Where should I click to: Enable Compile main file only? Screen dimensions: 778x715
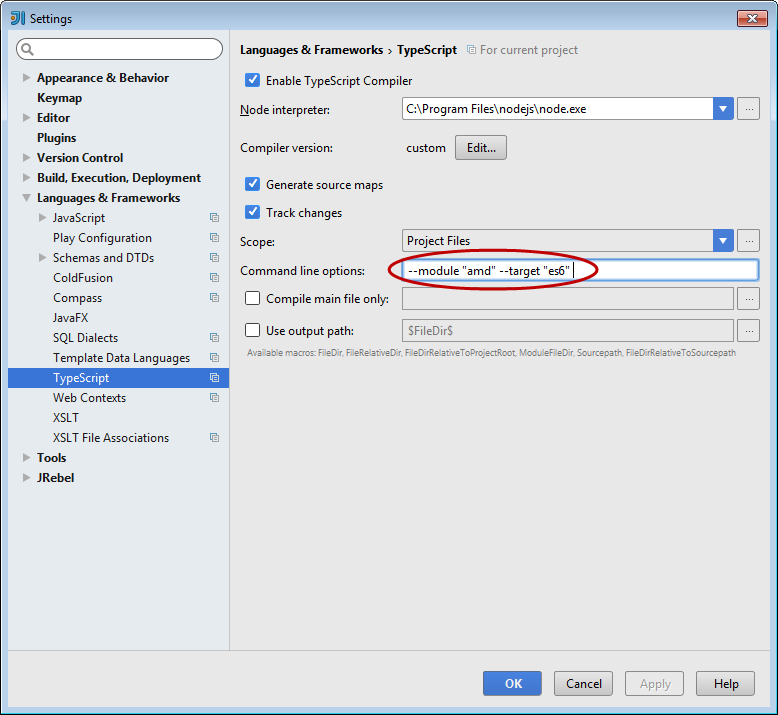[253, 298]
